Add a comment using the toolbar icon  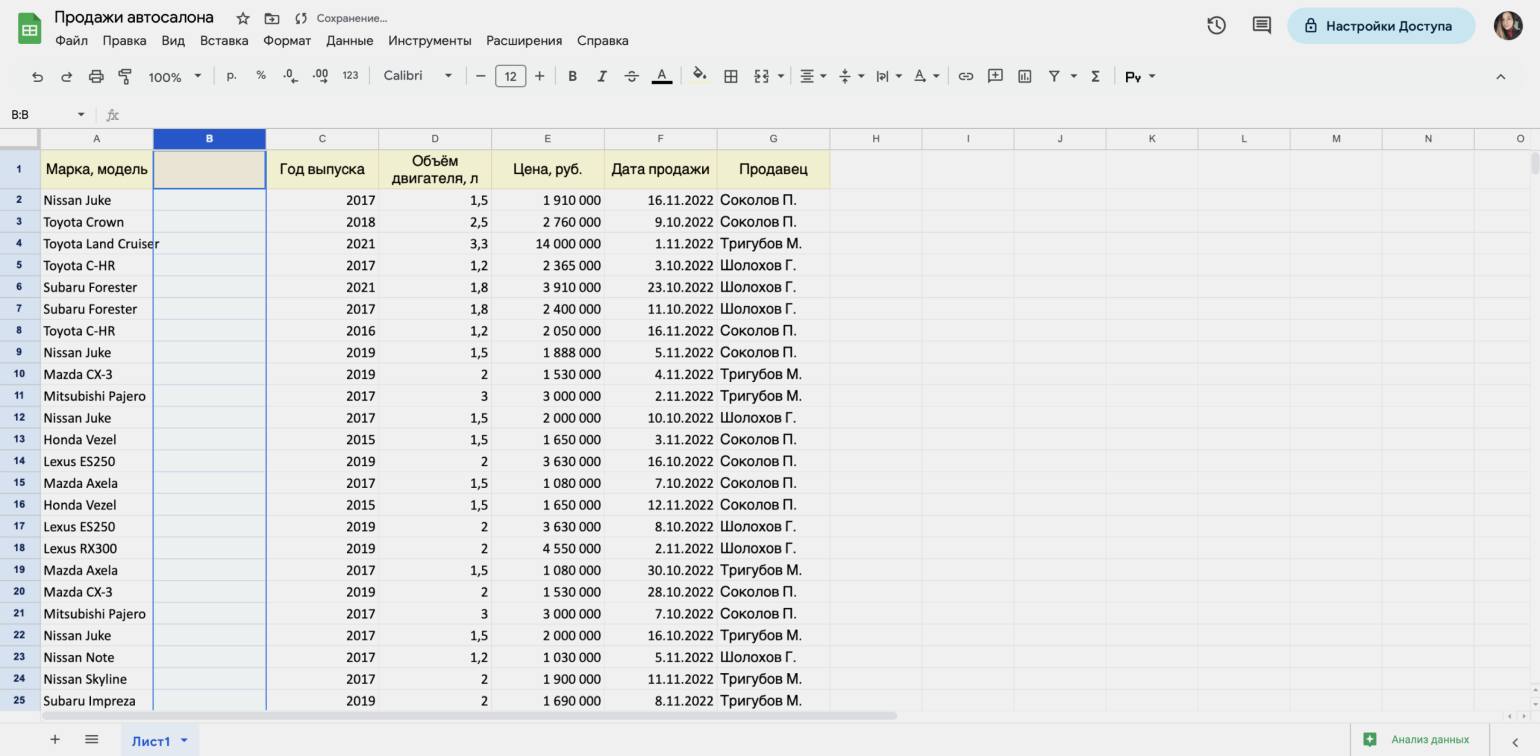coord(995,76)
